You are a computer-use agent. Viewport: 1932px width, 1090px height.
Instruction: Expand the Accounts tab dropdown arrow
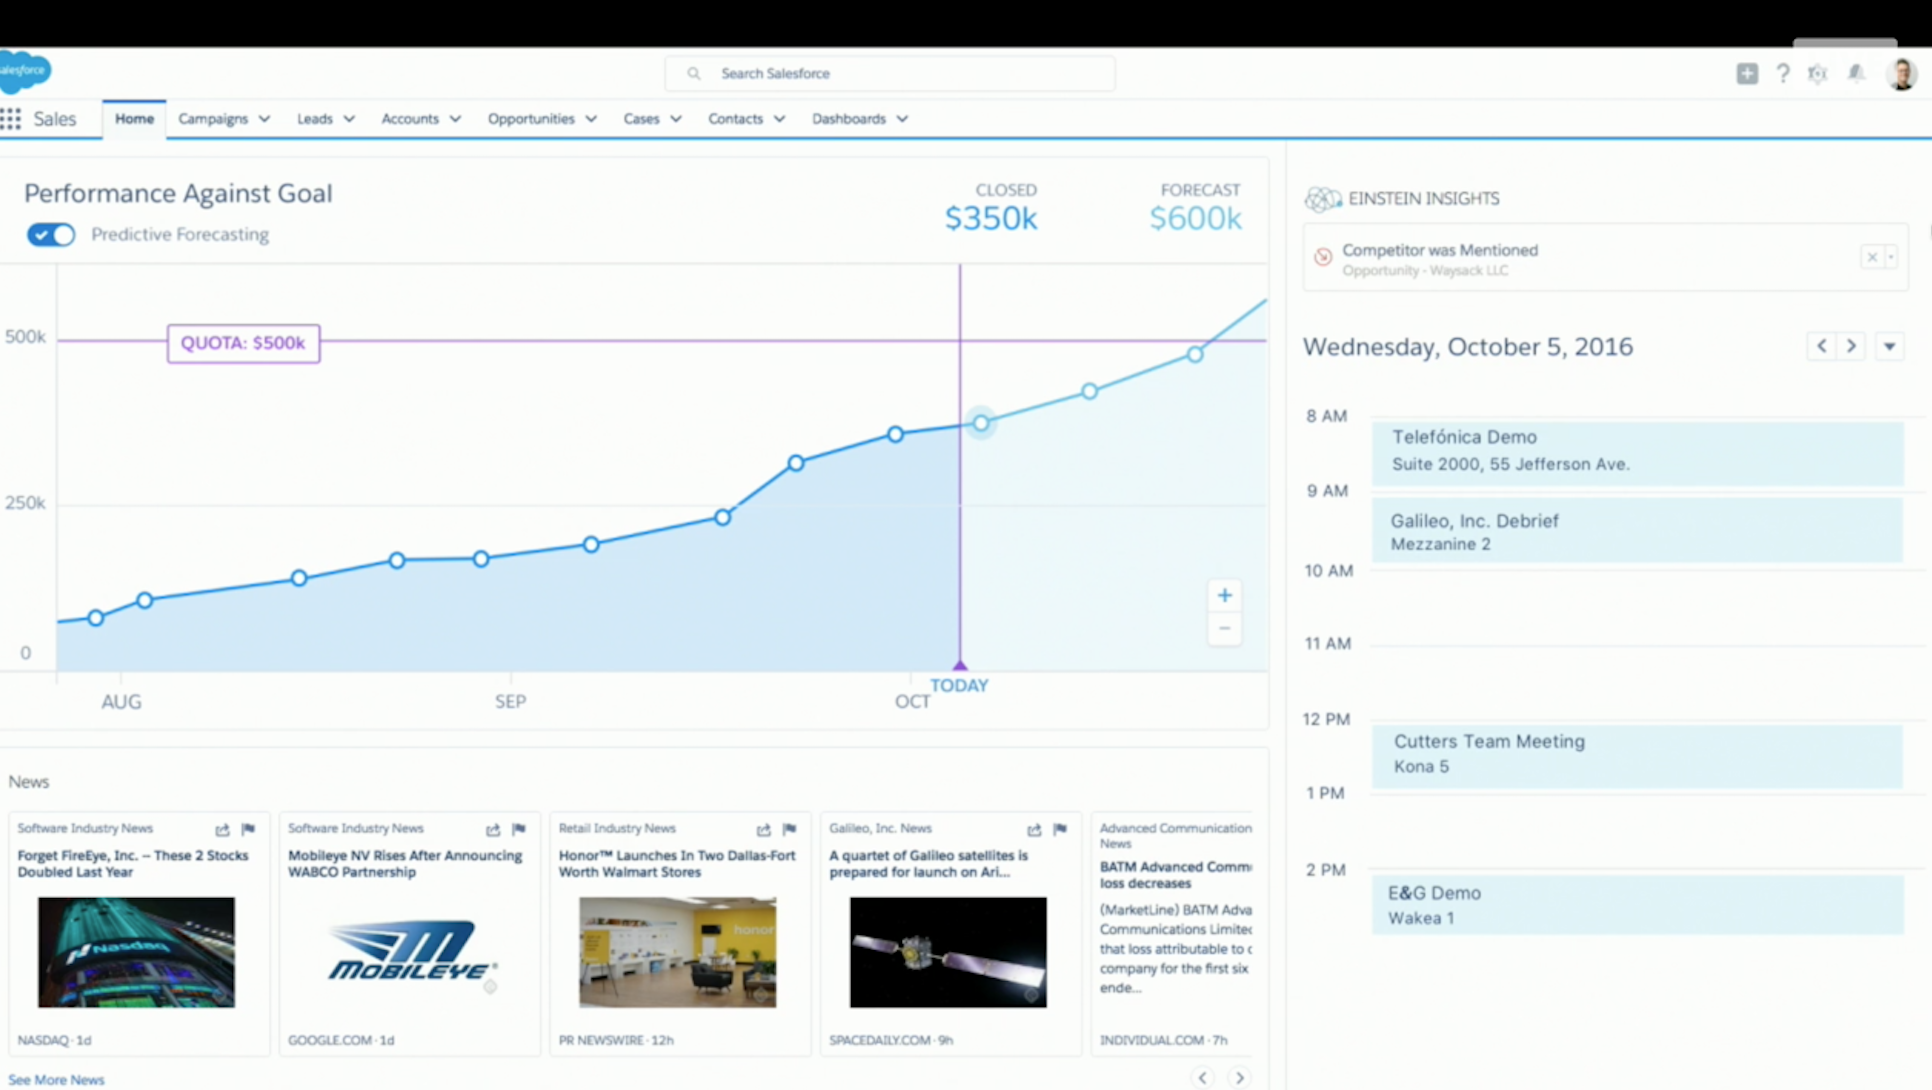pyautogui.click(x=455, y=119)
